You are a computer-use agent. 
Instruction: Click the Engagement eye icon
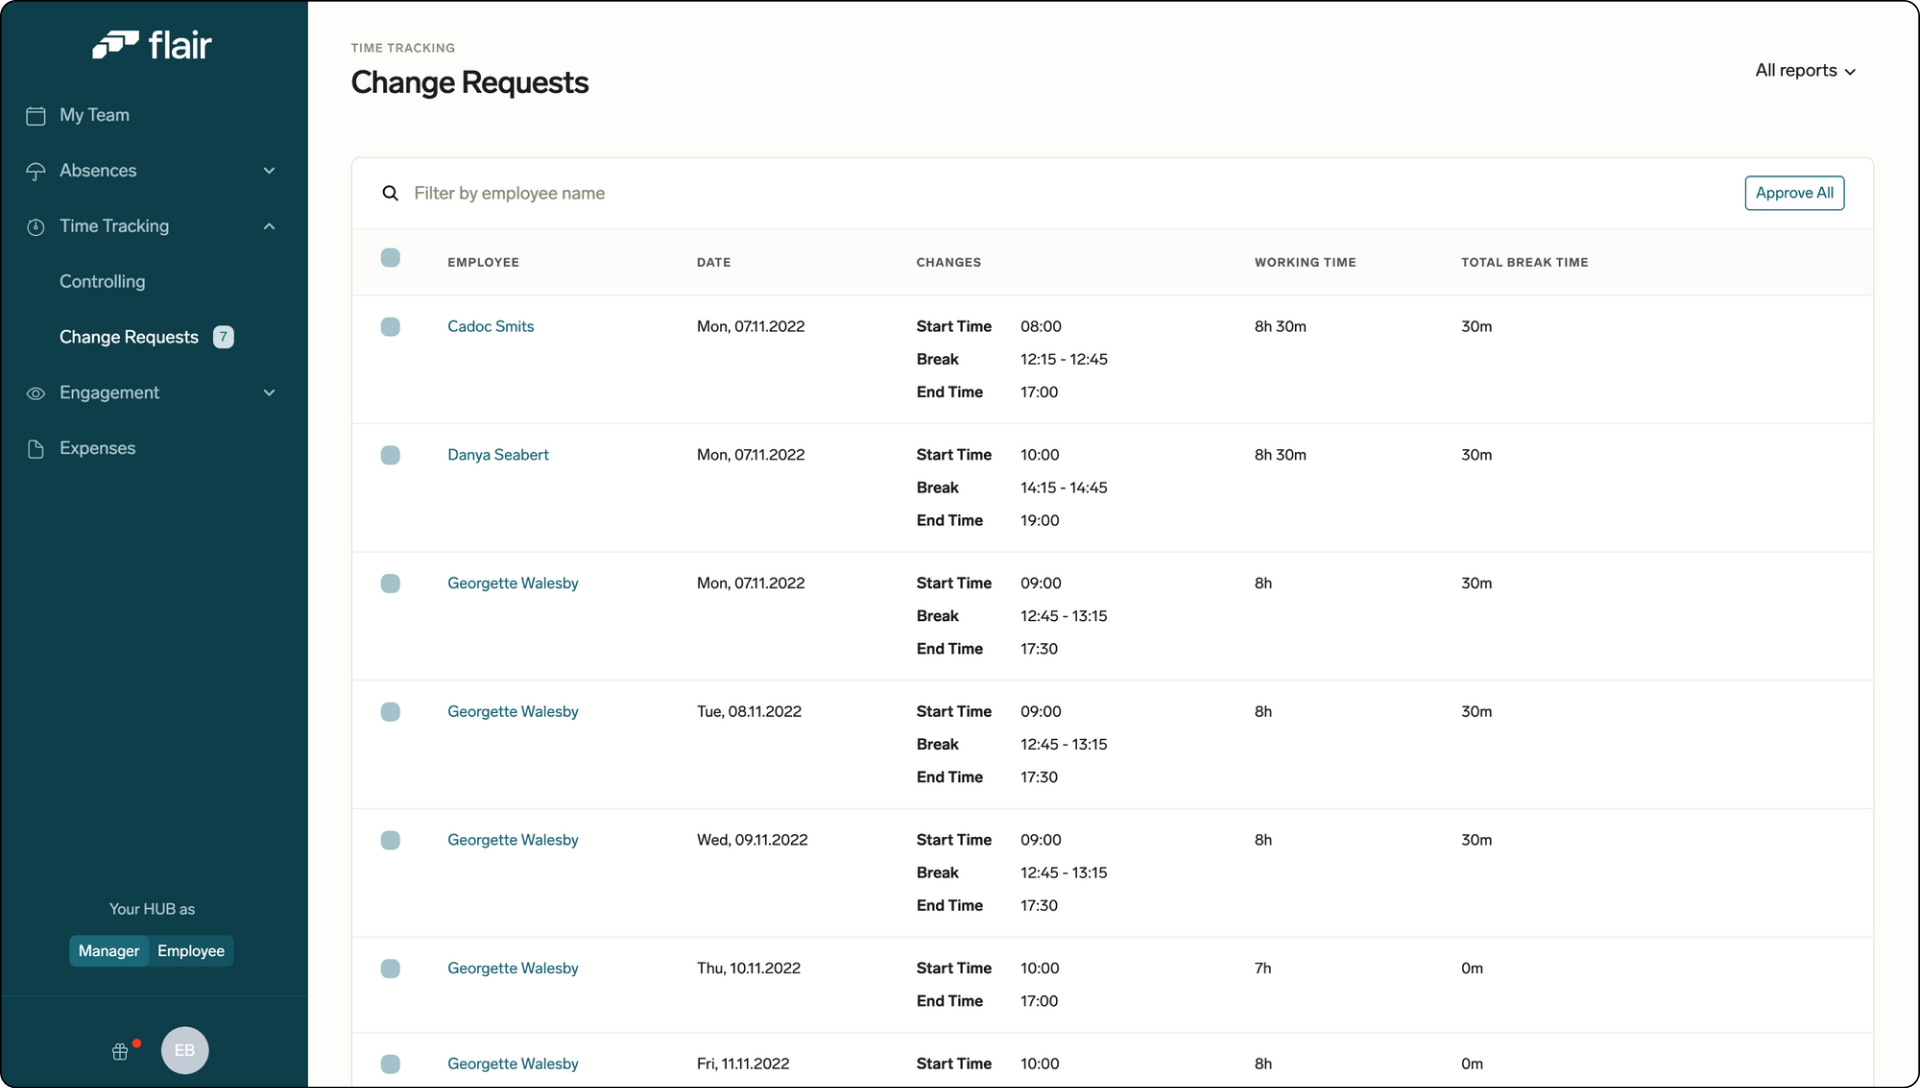(x=35, y=393)
